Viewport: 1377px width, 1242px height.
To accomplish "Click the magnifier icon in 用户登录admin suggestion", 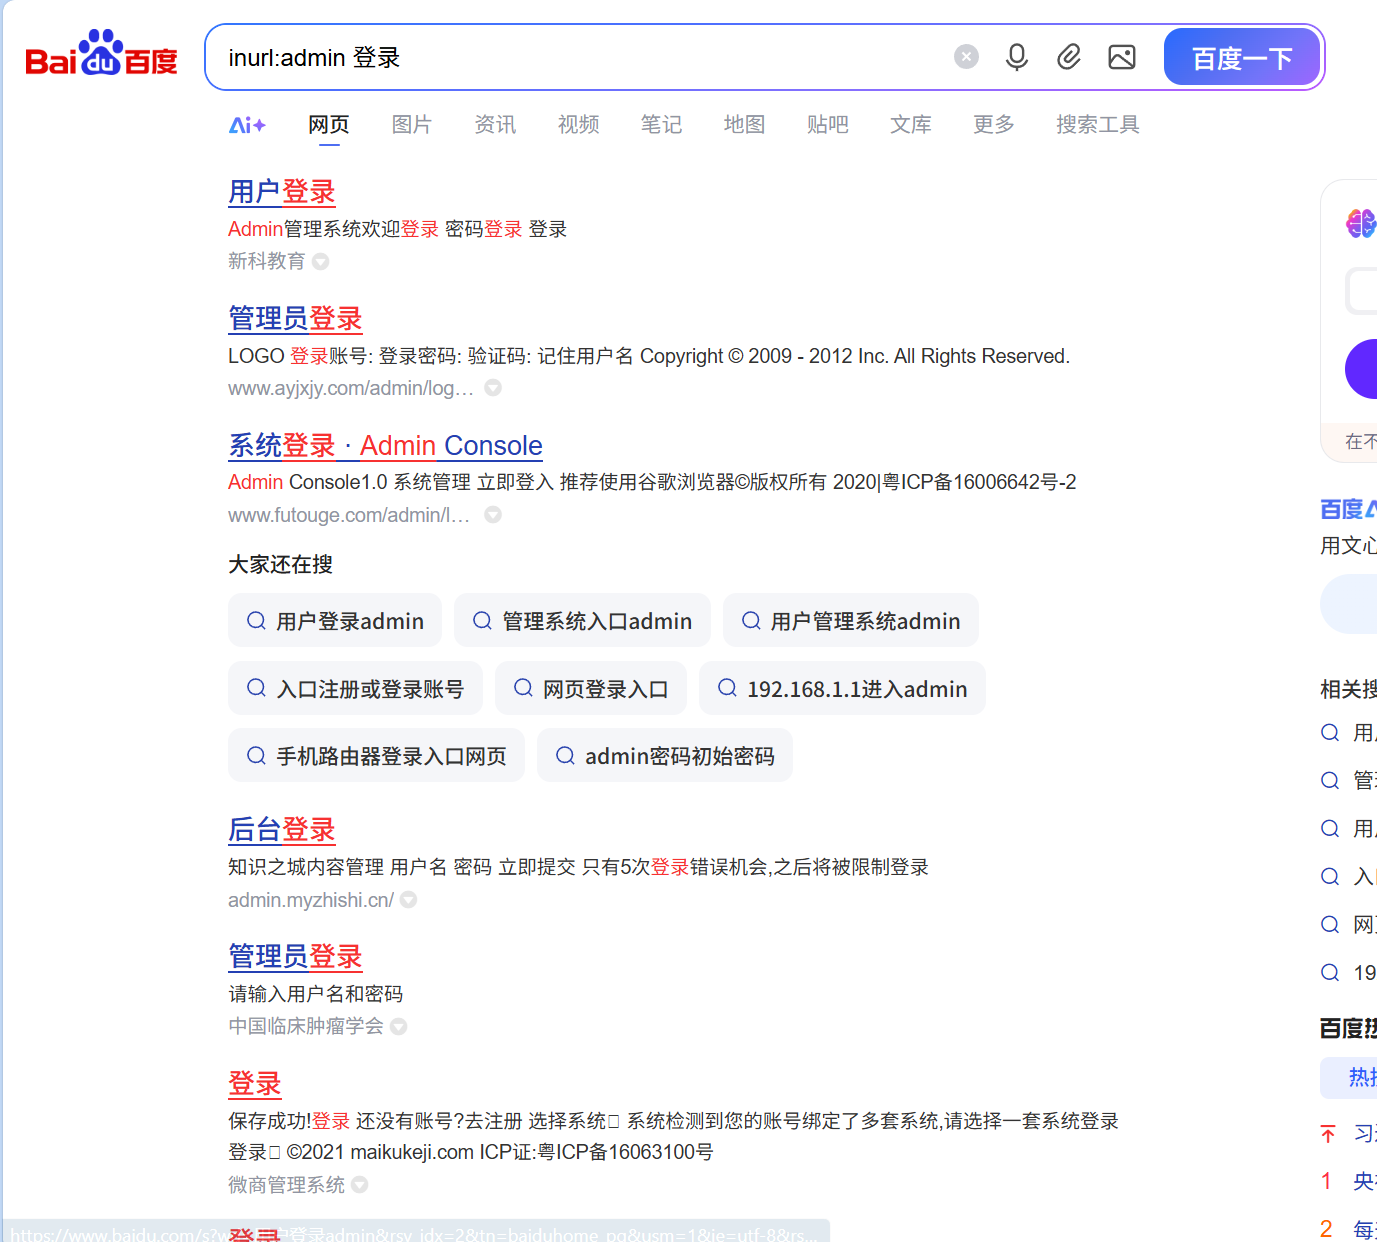I will click(x=256, y=620).
